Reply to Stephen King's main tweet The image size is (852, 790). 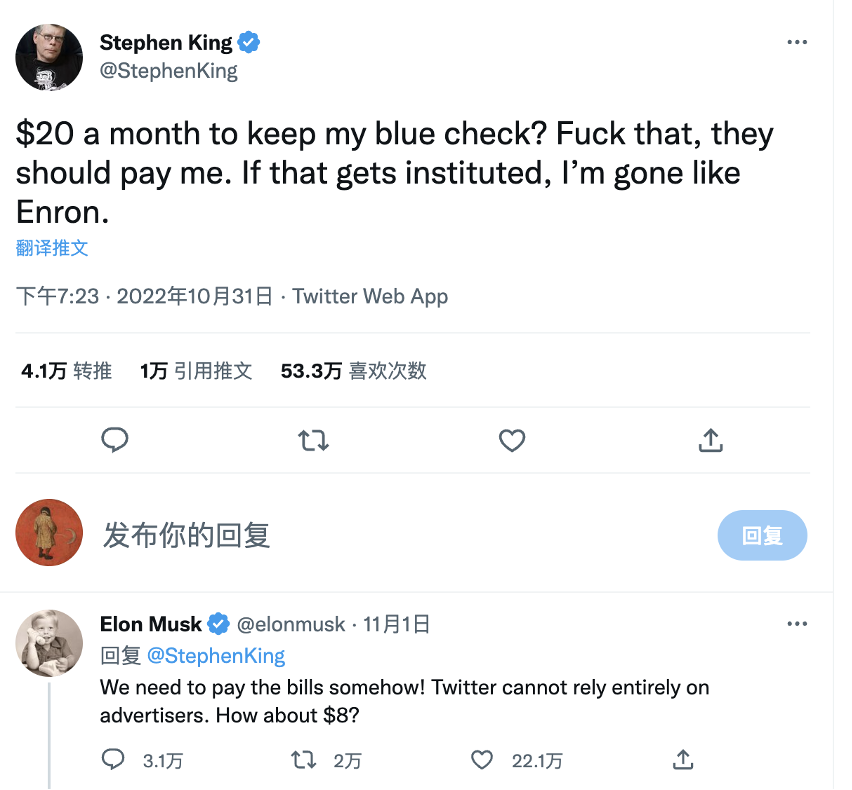click(116, 440)
